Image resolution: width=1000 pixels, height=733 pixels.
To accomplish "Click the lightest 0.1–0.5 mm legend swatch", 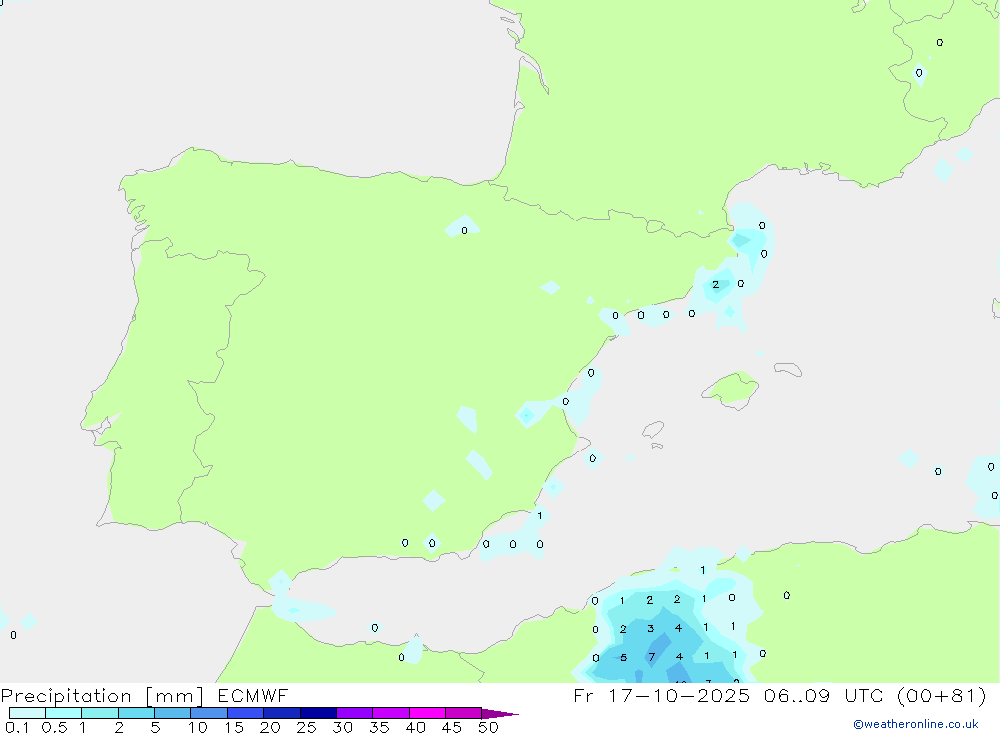I will (x=27, y=713).
